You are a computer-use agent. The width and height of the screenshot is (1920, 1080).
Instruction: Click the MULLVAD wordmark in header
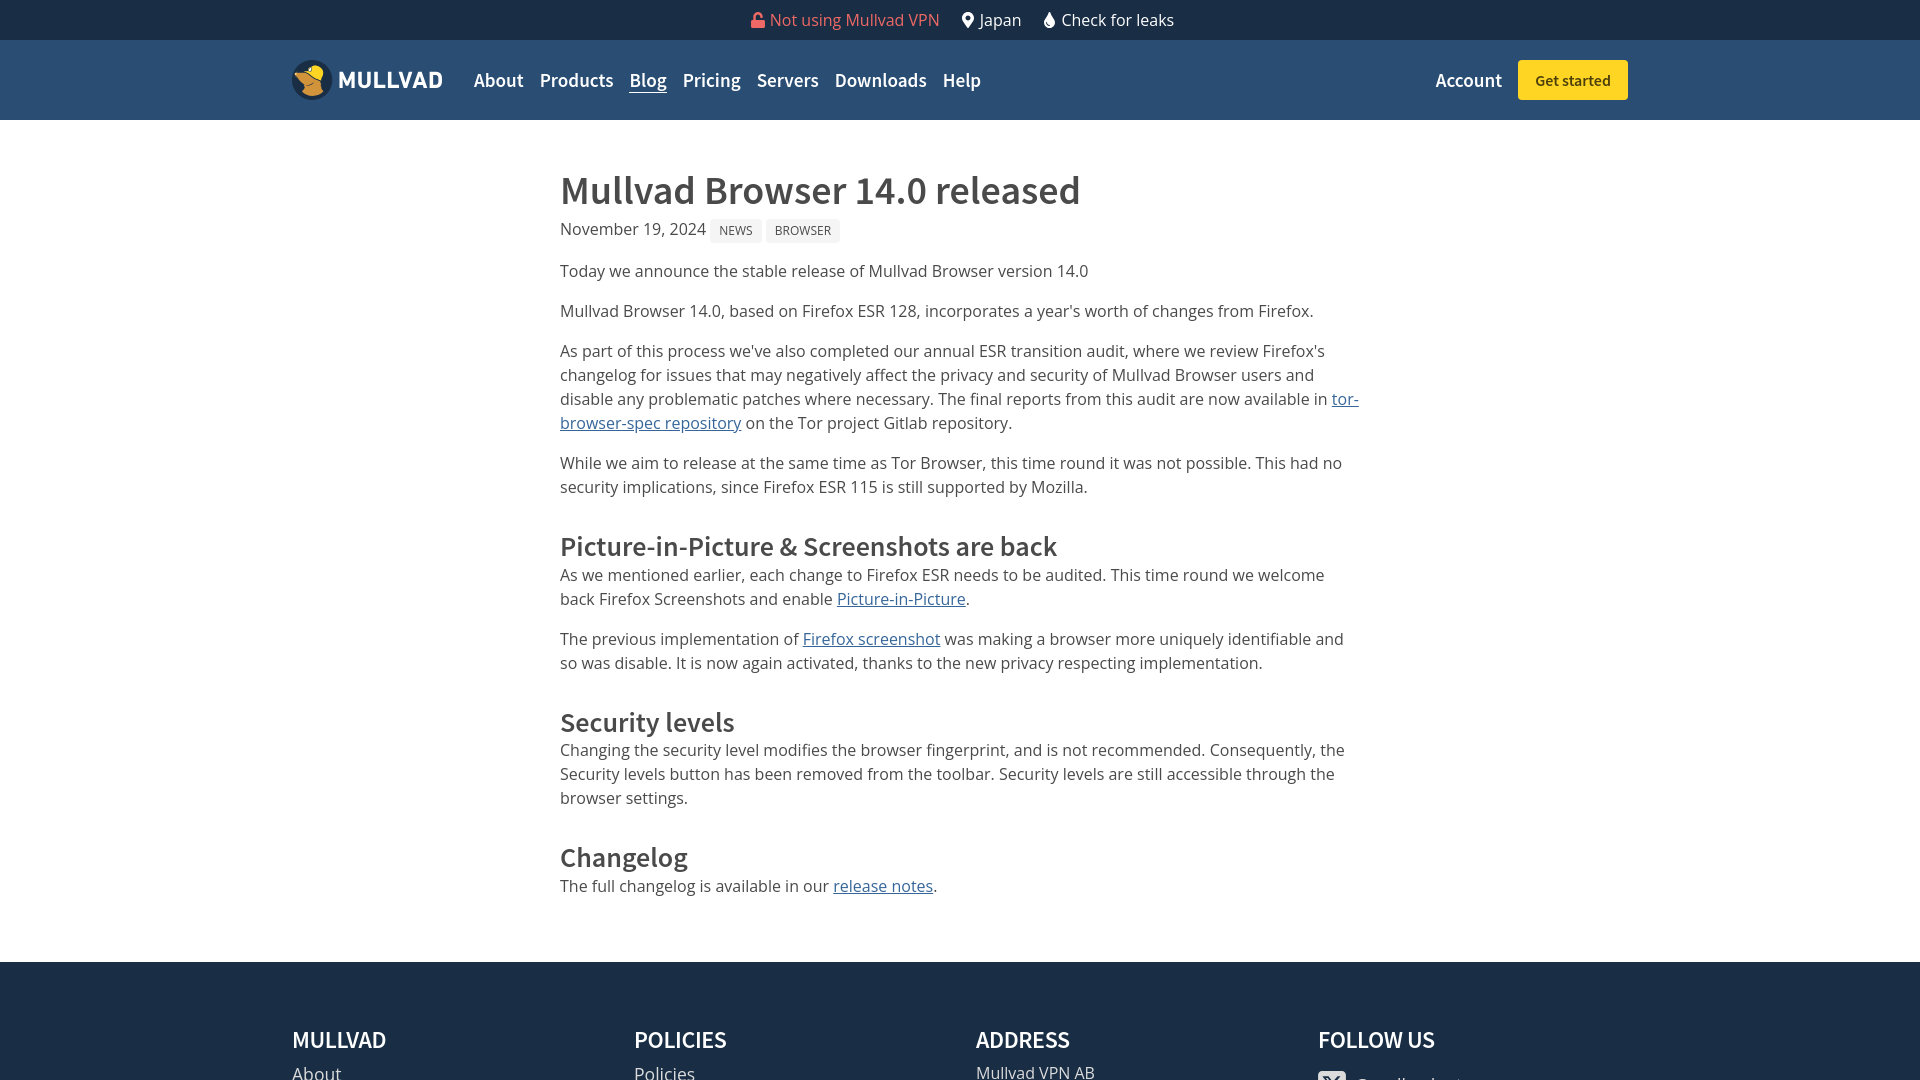coord(390,80)
